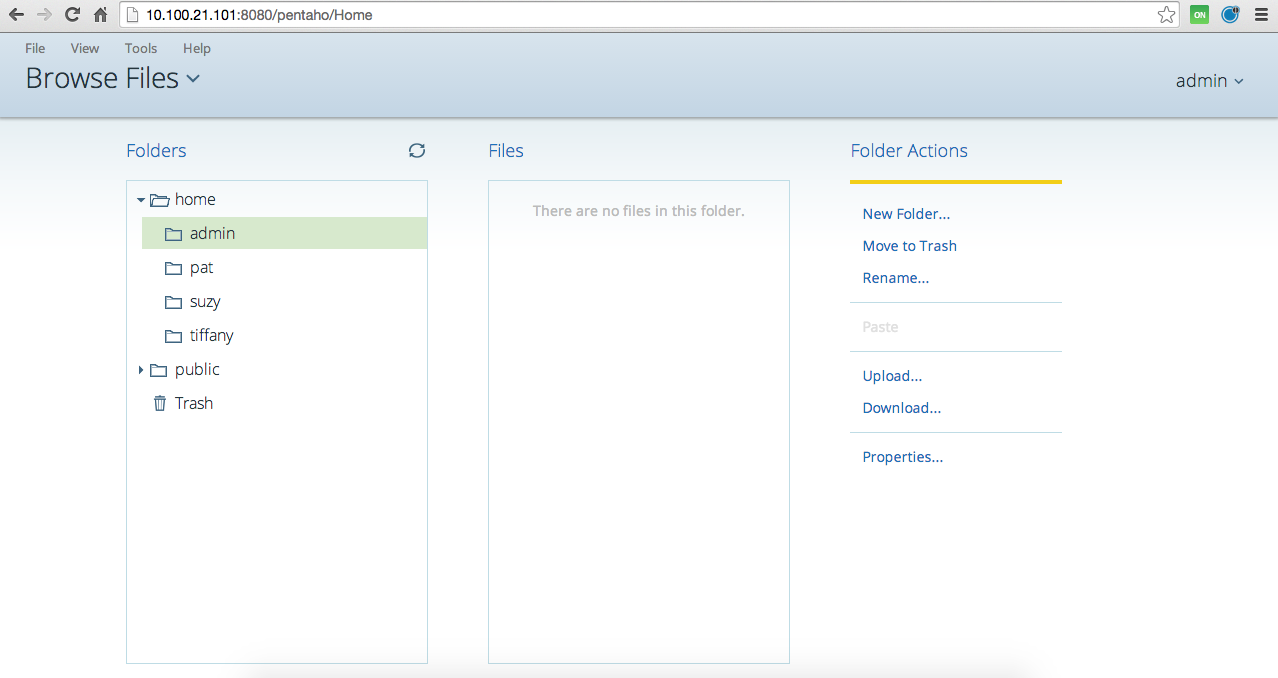
Task: Click the pat folder icon
Action: click(x=174, y=268)
